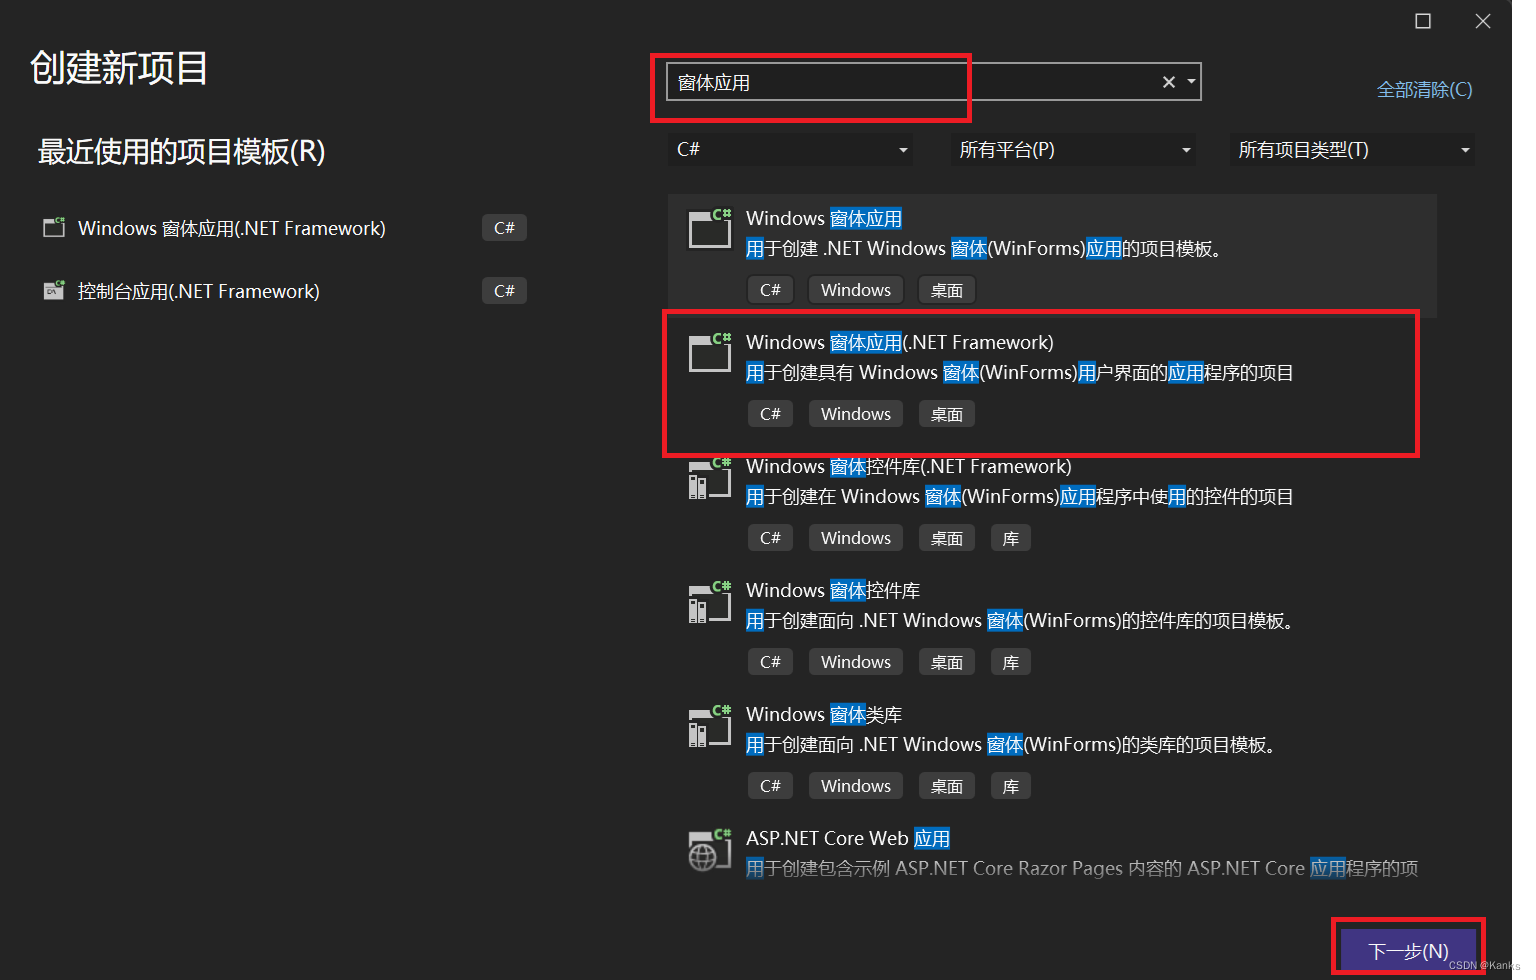Clear the search box with the X icon
The width and height of the screenshot is (1536, 980).
pos(1168,82)
